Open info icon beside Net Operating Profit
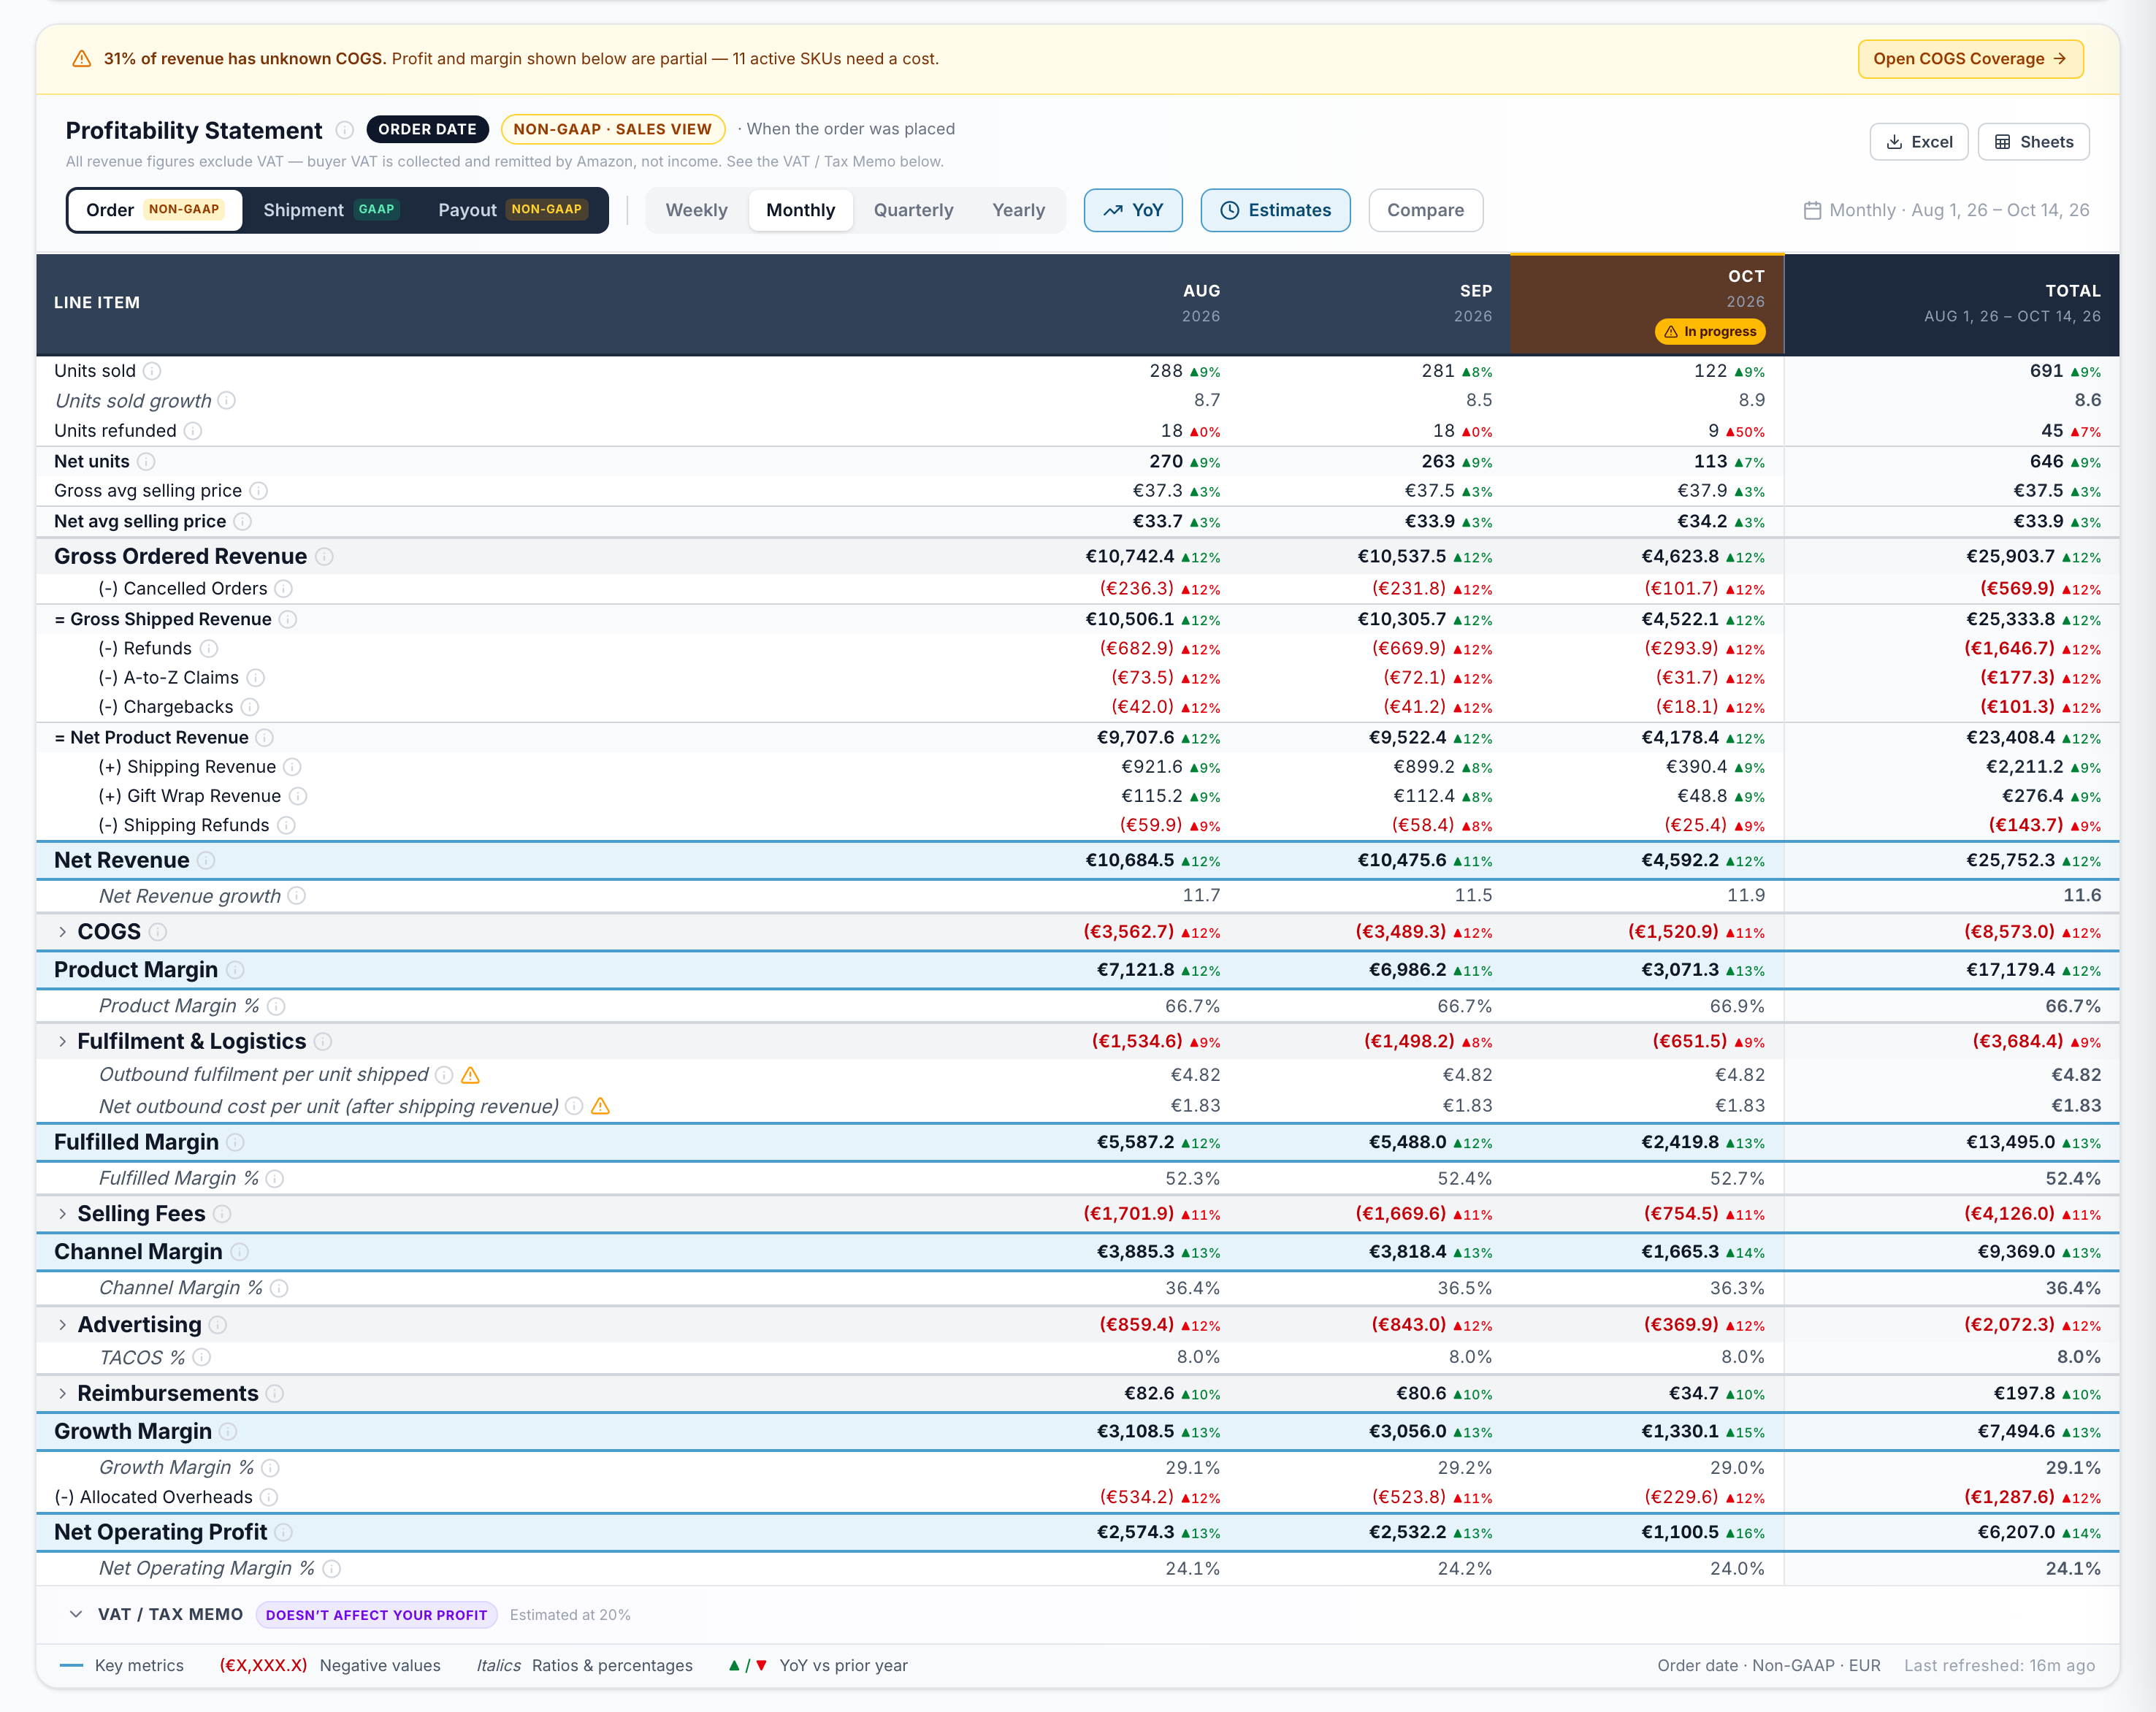This screenshot has width=2156, height=1712. pyautogui.click(x=284, y=1532)
